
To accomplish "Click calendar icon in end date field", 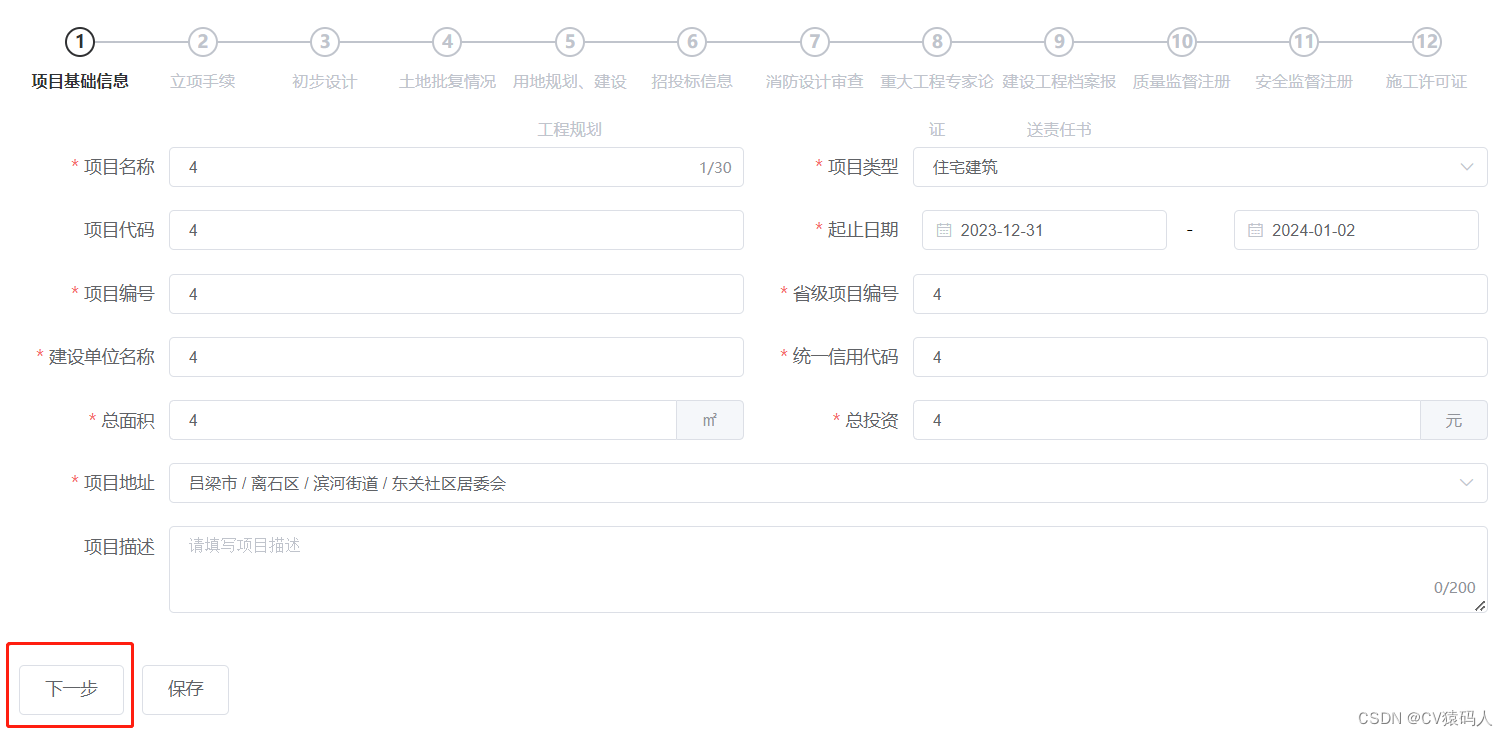I will click(x=1255, y=230).
